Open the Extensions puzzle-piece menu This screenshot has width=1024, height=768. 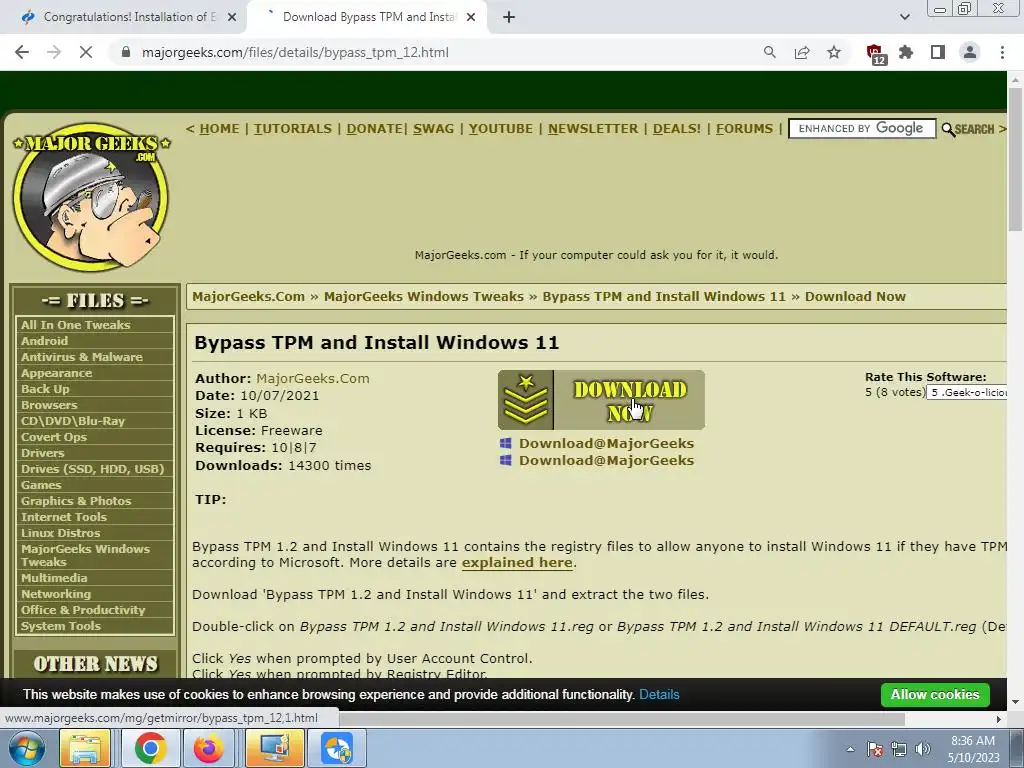point(906,52)
